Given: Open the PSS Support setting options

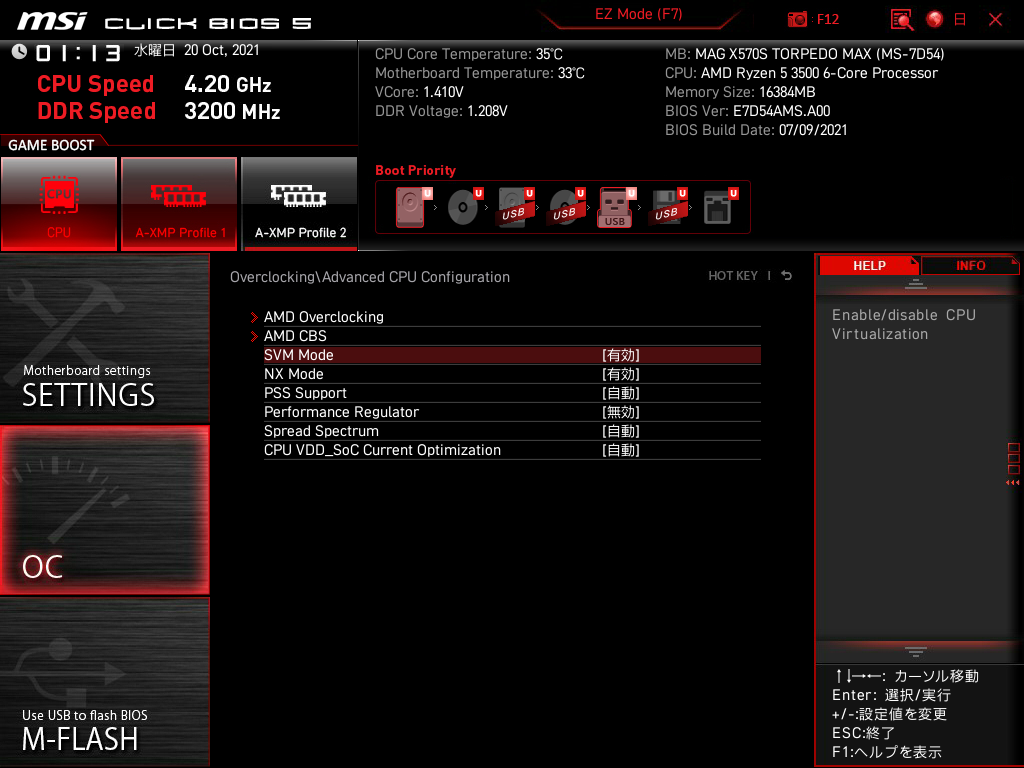Looking at the screenshot, I should pos(305,392).
